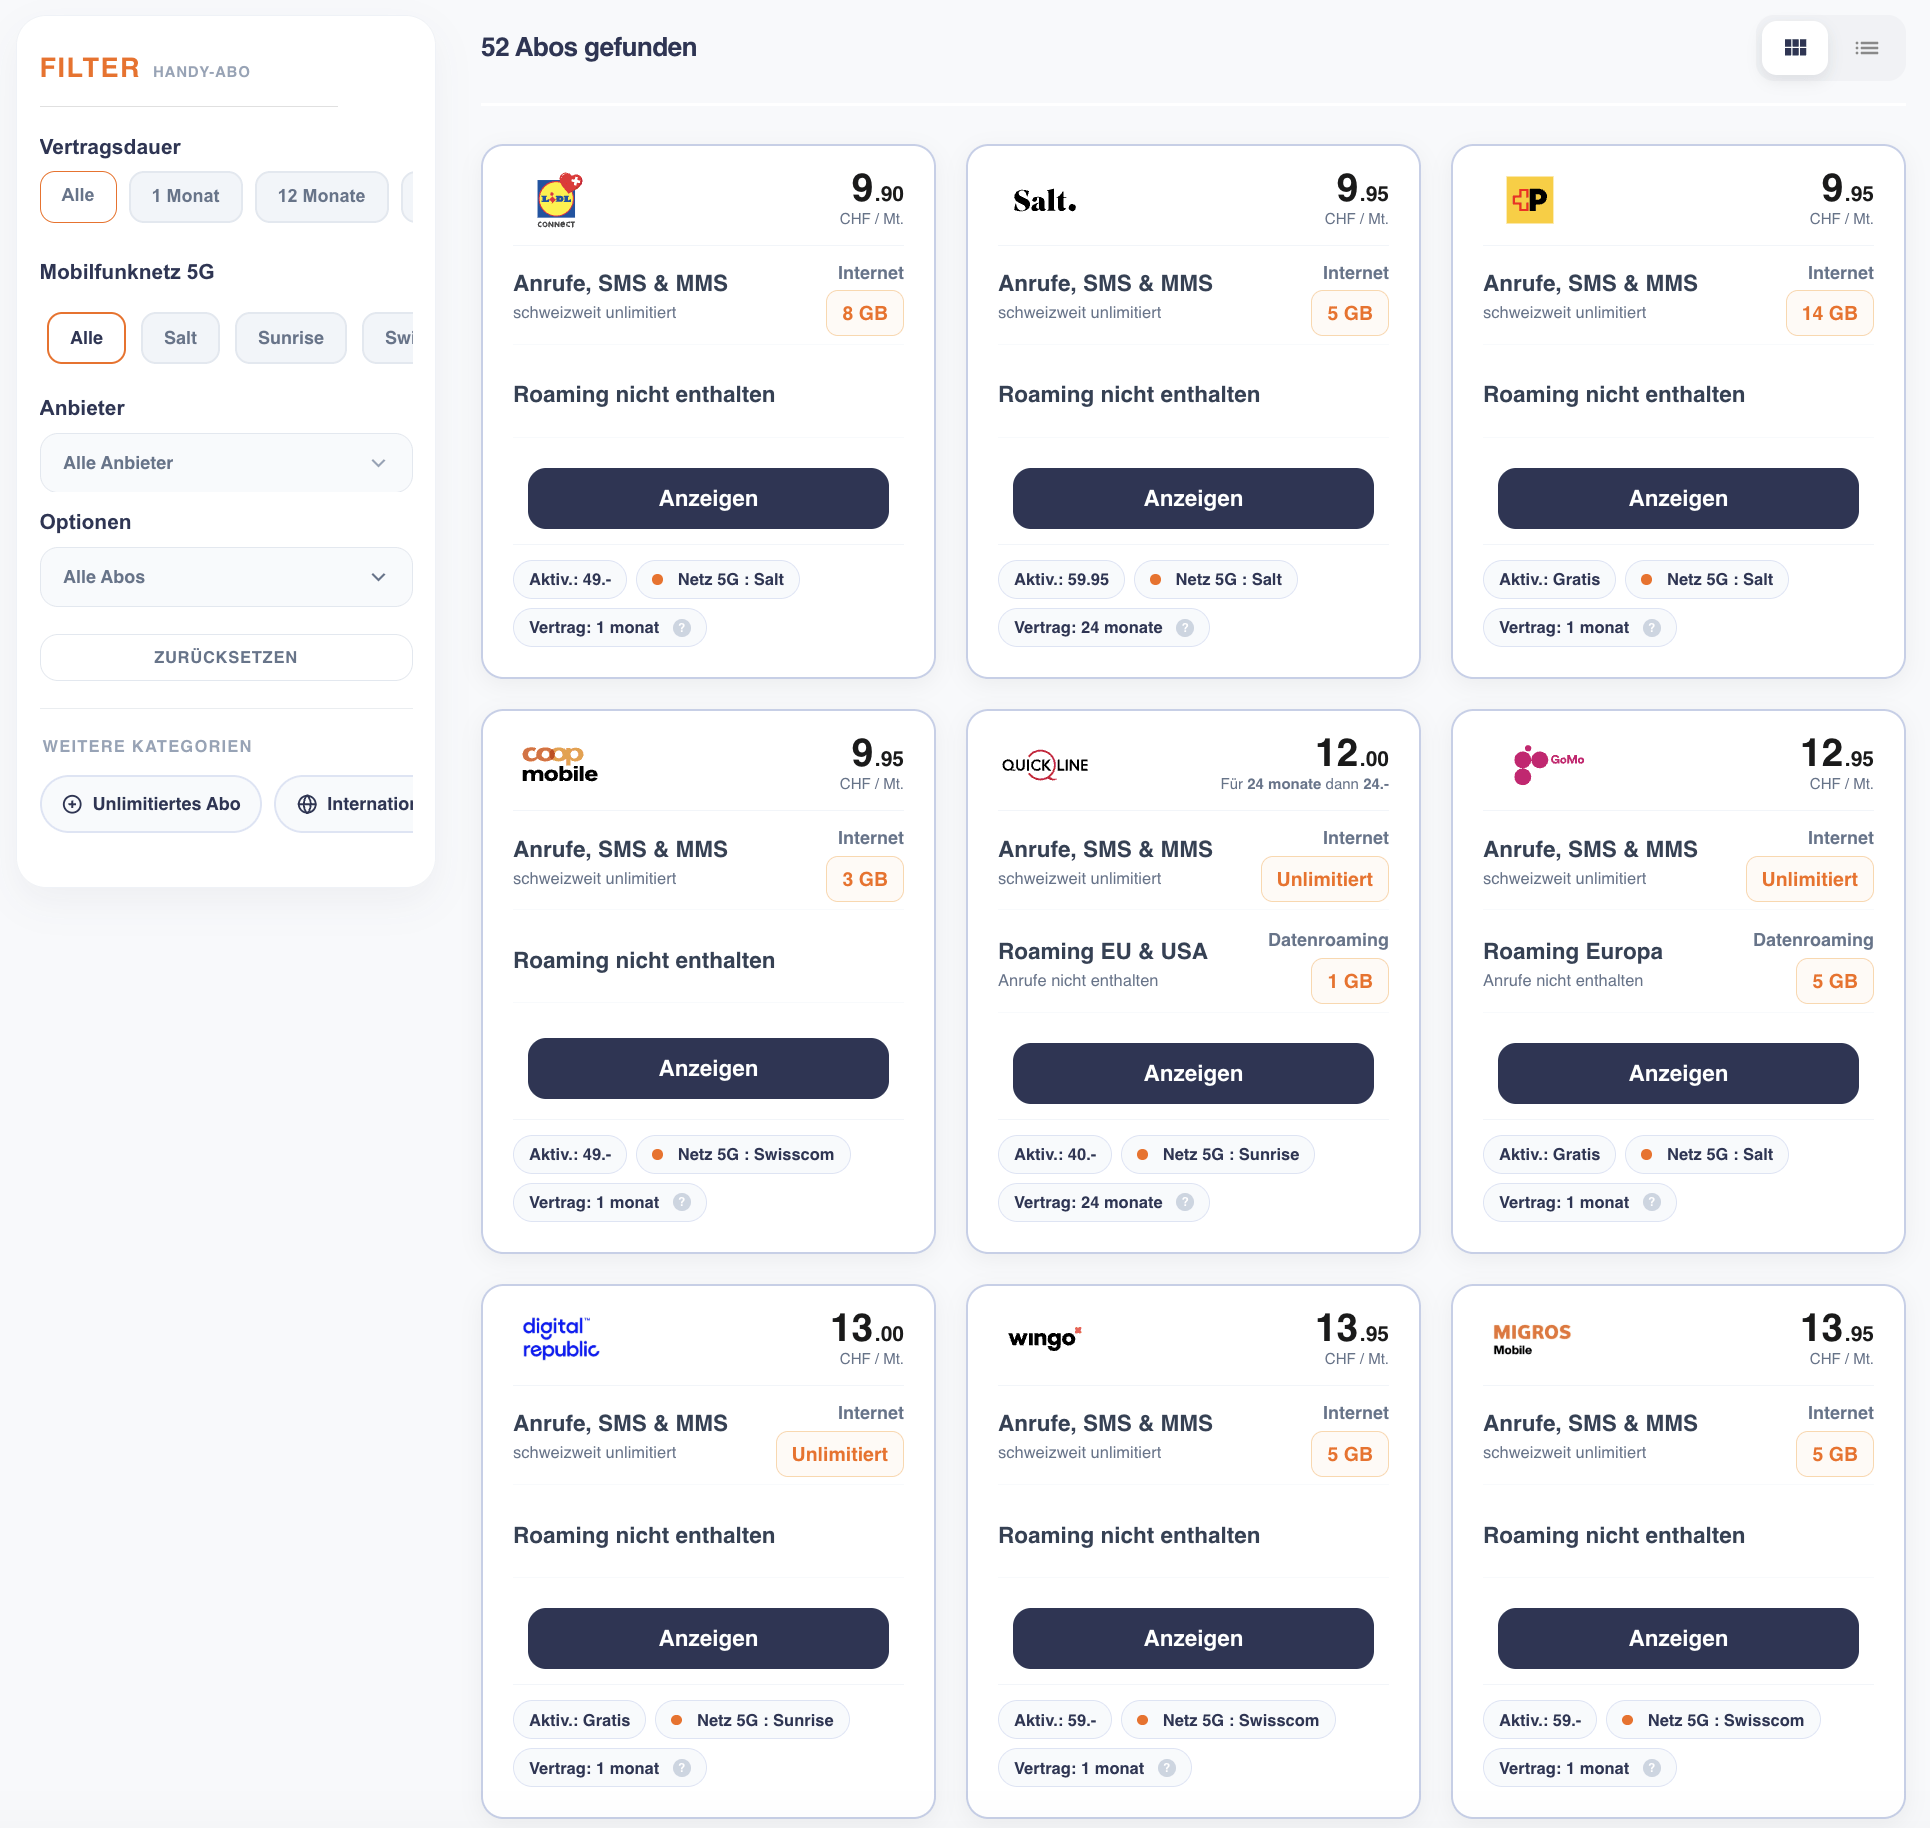Switch to grid view layout
Viewport: 1930px width, 1828px height.
click(1795, 47)
